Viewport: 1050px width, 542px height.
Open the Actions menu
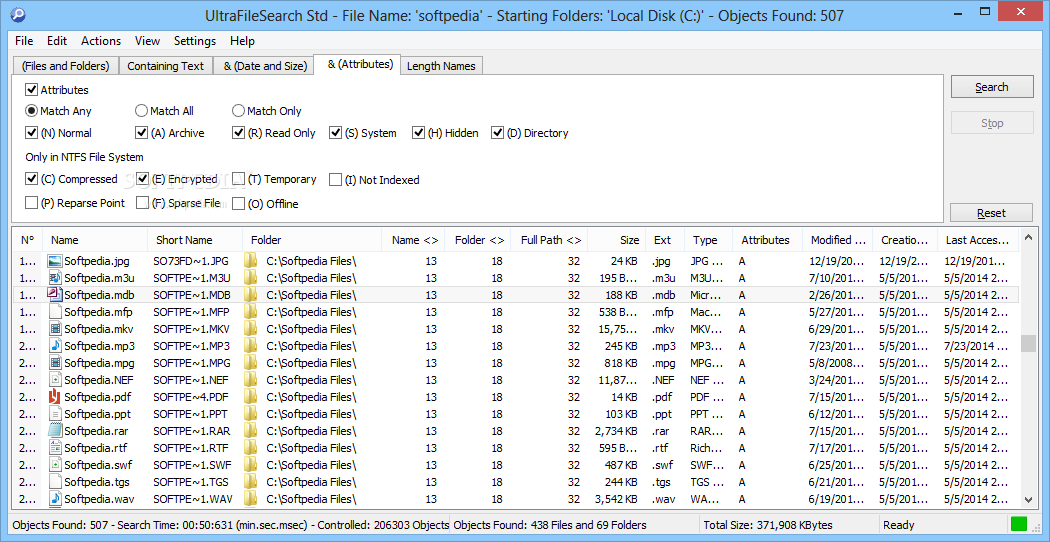click(x=101, y=41)
